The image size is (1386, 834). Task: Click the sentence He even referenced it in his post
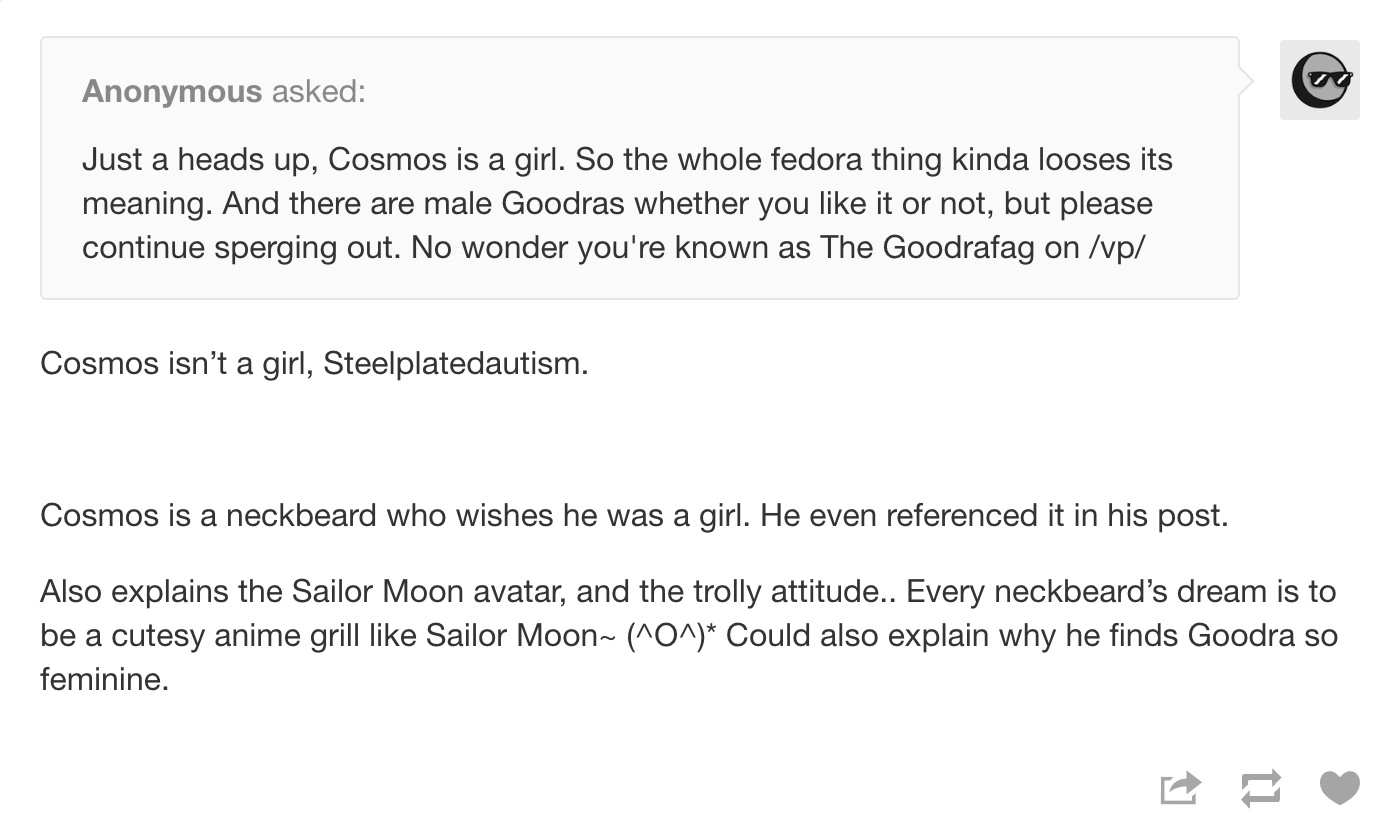click(x=993, y=515)
